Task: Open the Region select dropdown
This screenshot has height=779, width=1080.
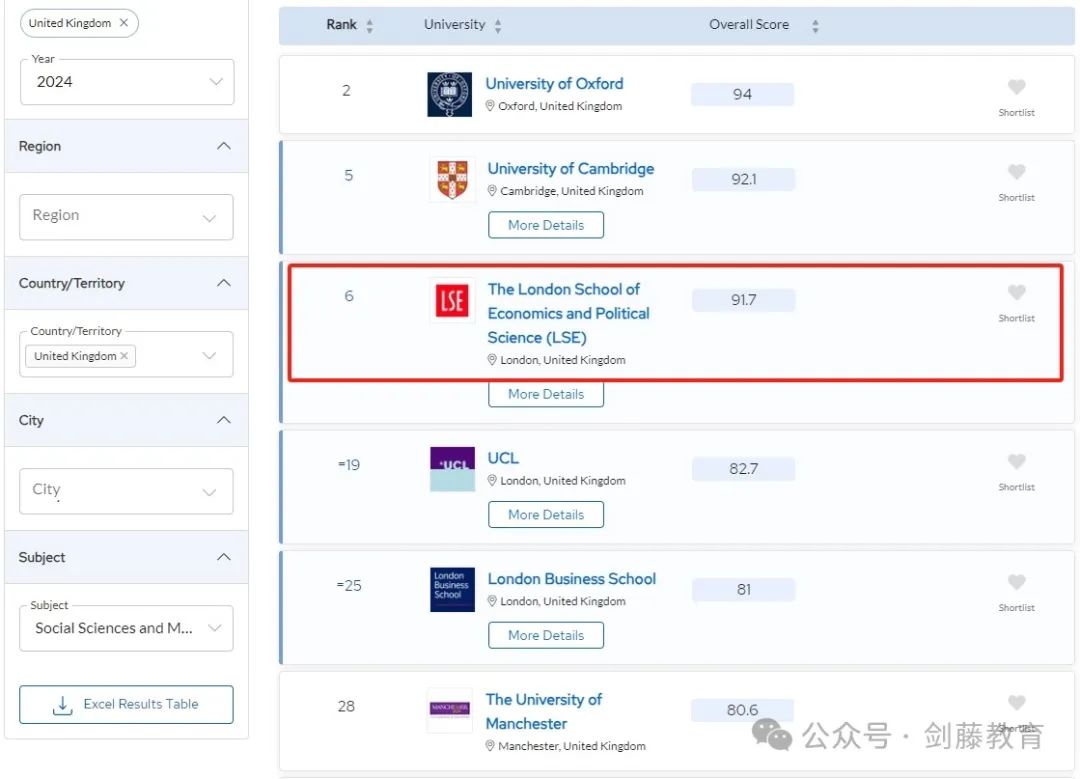Action: (x=126, y=217)
